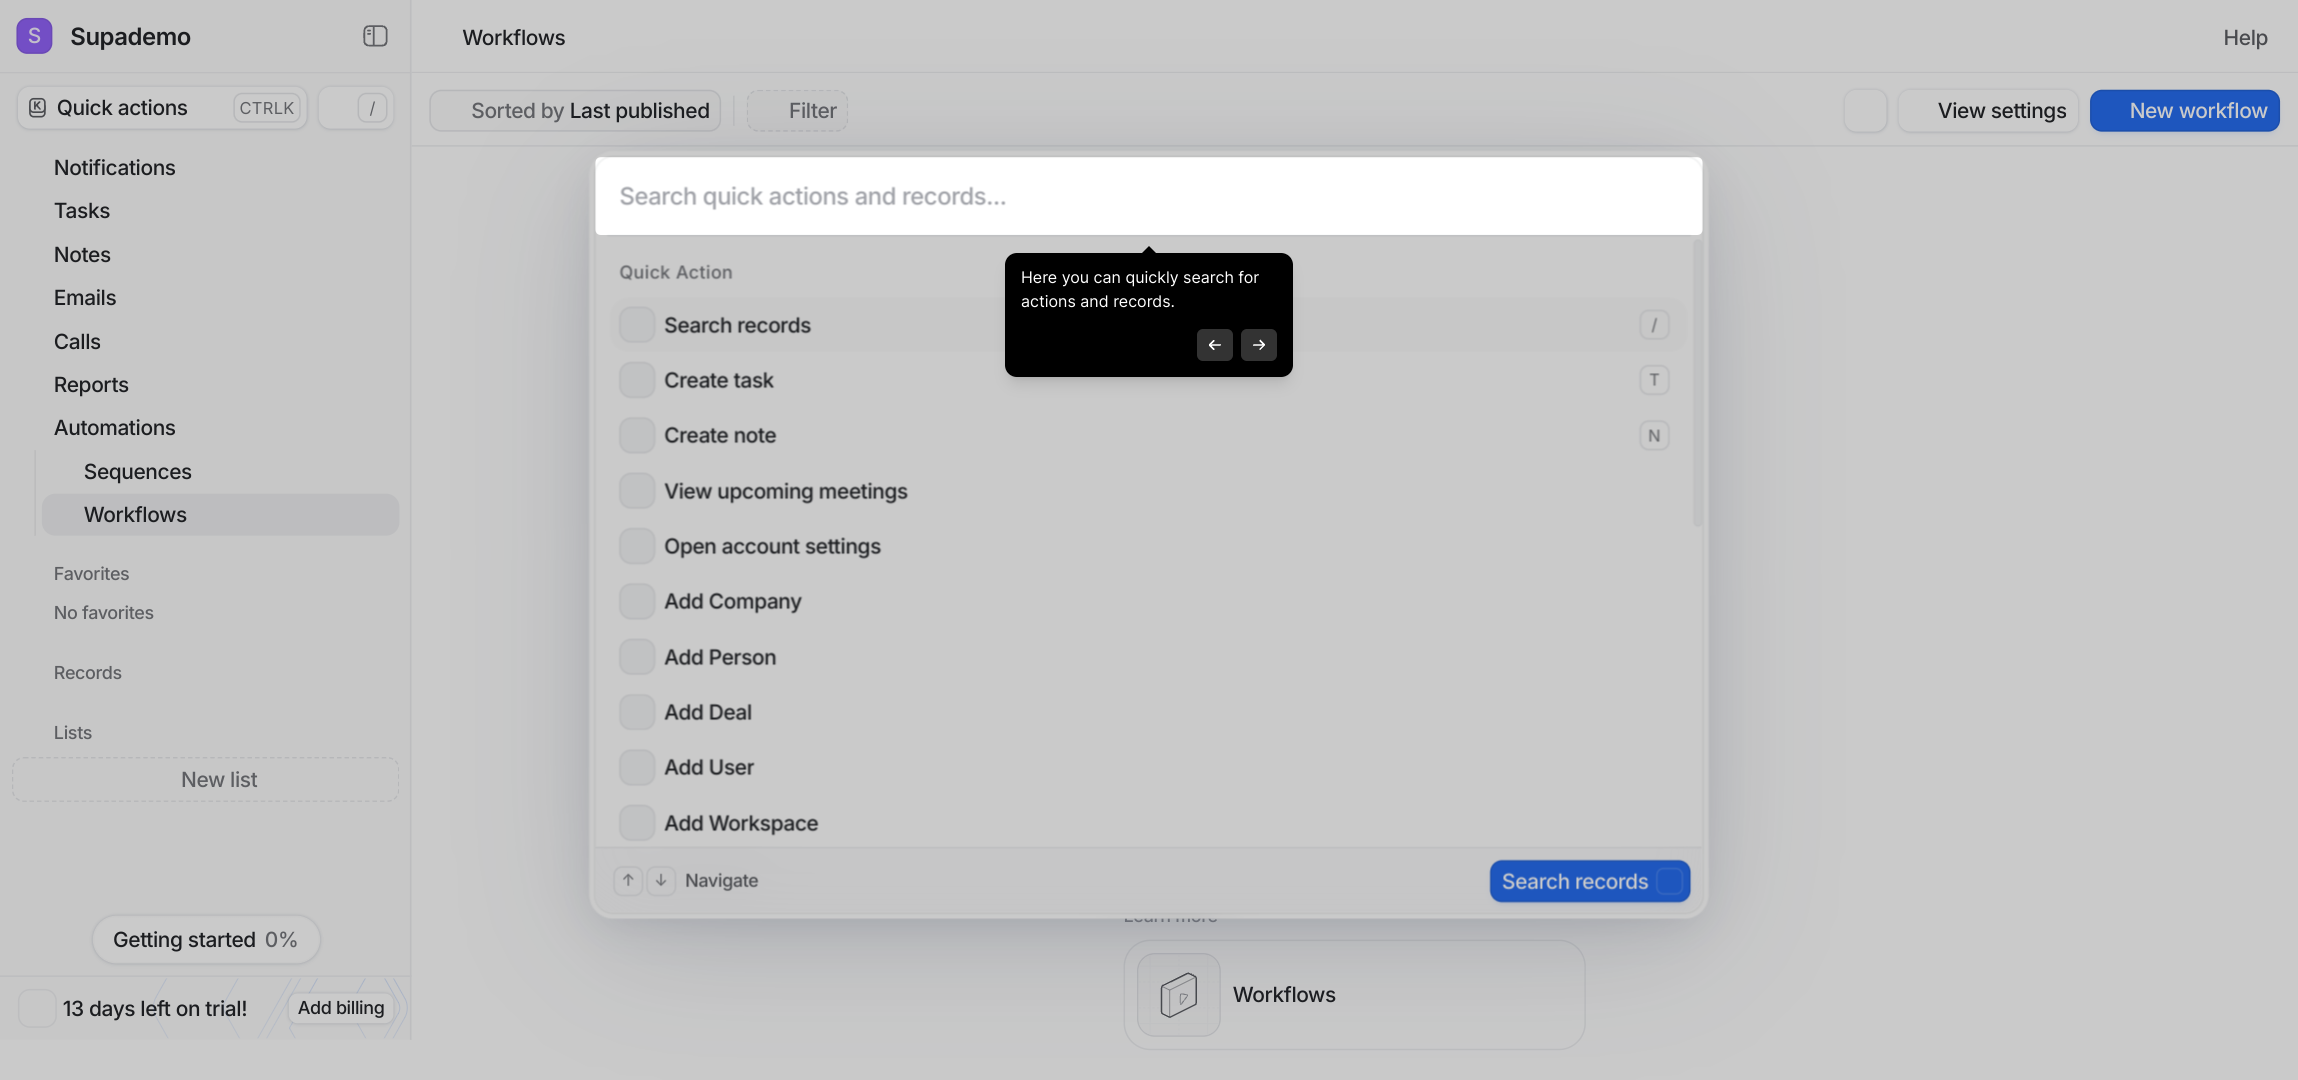
Task: Select Workflows under Automations
Action: [220, 515]
